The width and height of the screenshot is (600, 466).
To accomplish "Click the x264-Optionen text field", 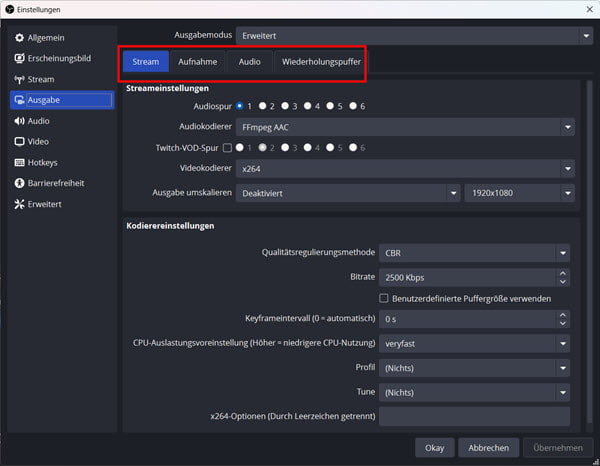I will point(474,416).
